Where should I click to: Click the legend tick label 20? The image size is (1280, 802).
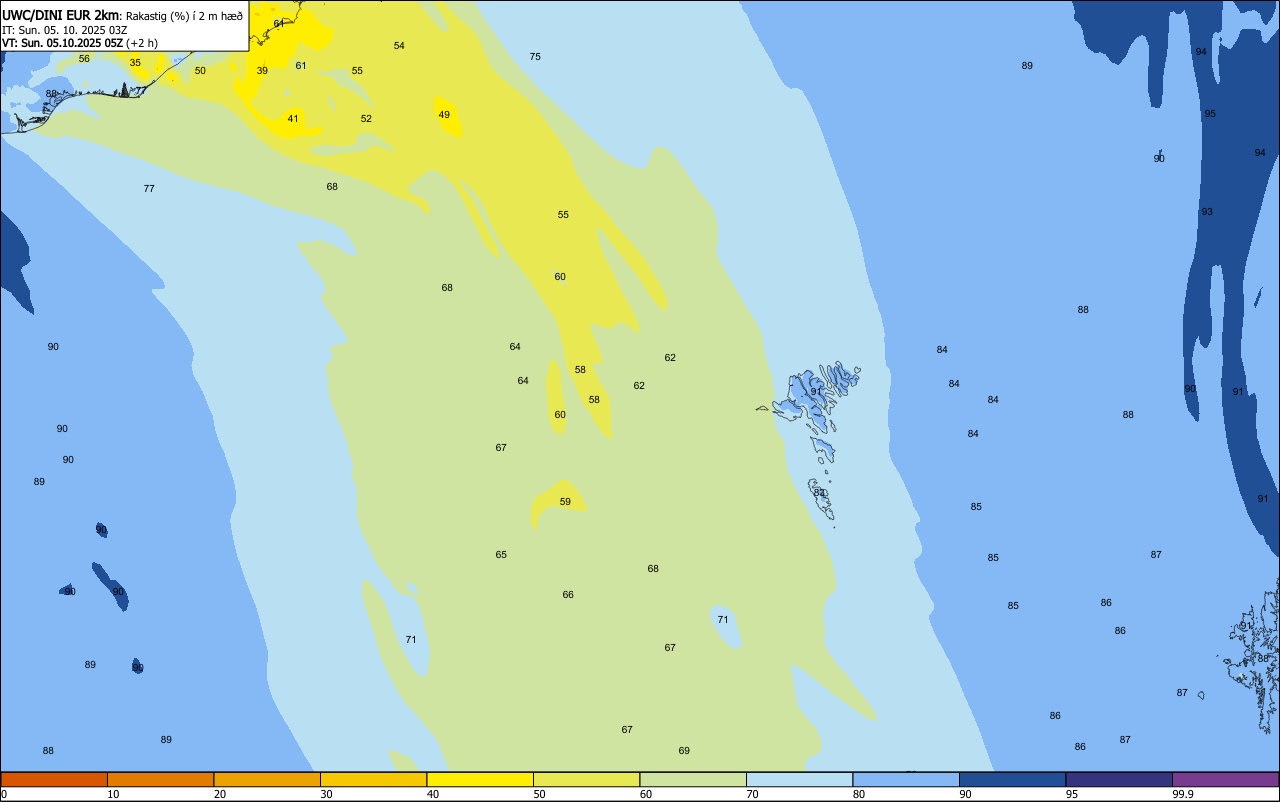(x=220, y=794)
